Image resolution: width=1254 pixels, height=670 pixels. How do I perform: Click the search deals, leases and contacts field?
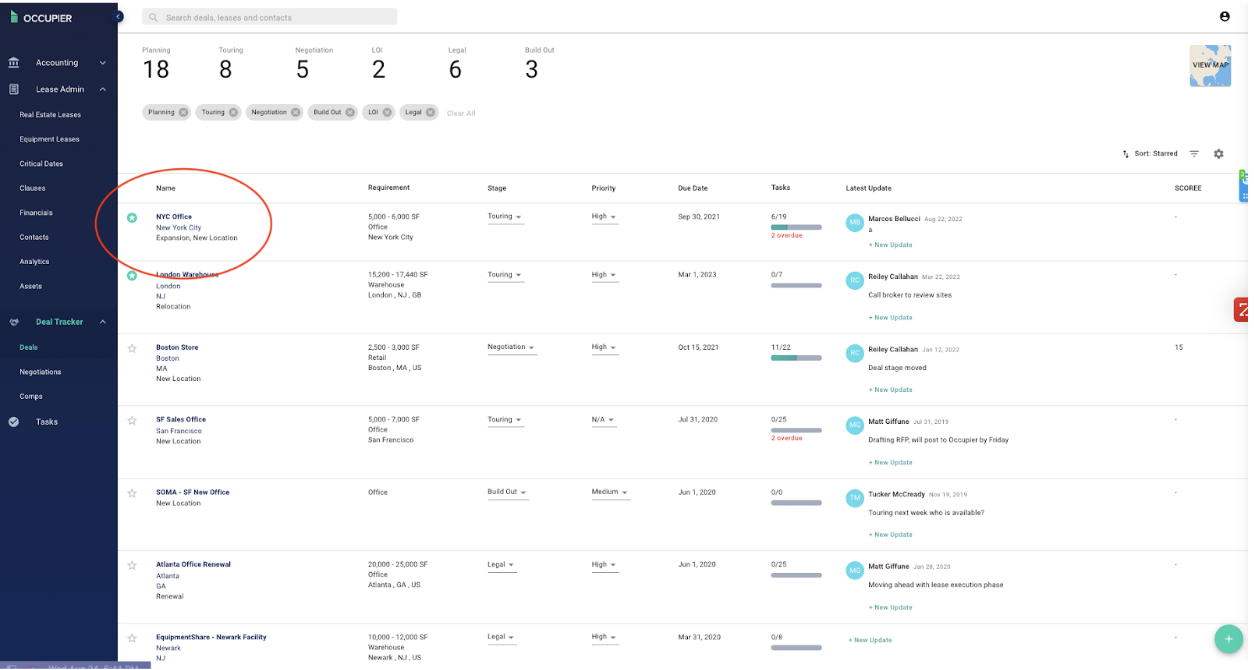(x=270, y=17)
